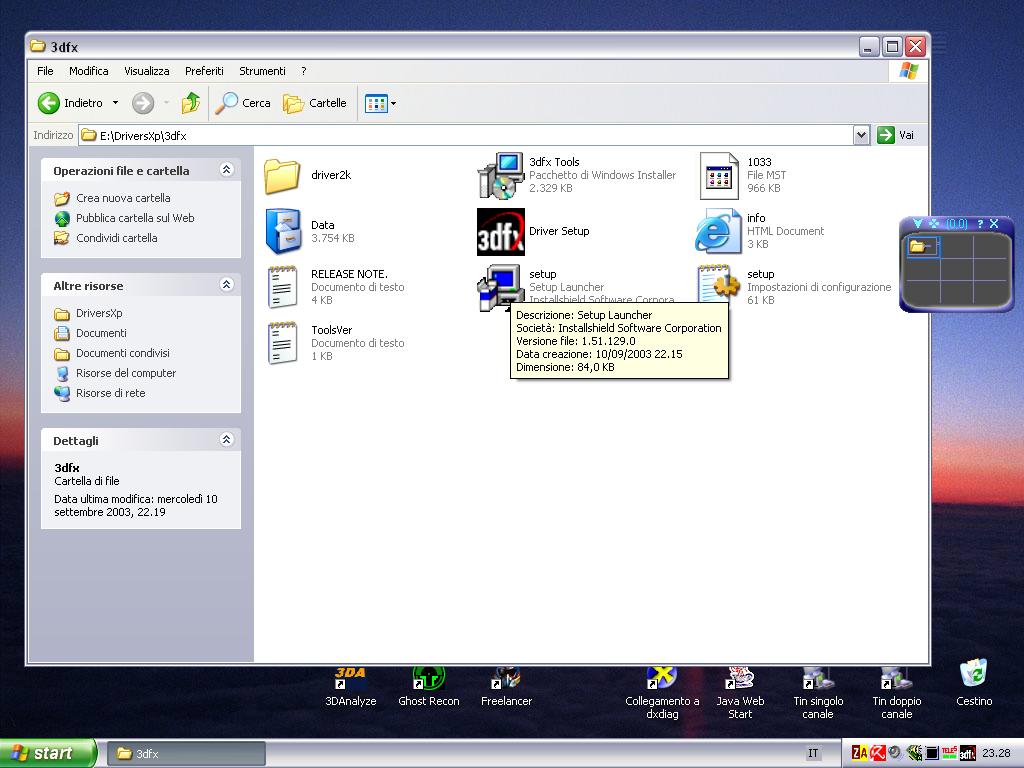
Task: Collapse the Operazioni file e cartella panel
Action: 226,170
